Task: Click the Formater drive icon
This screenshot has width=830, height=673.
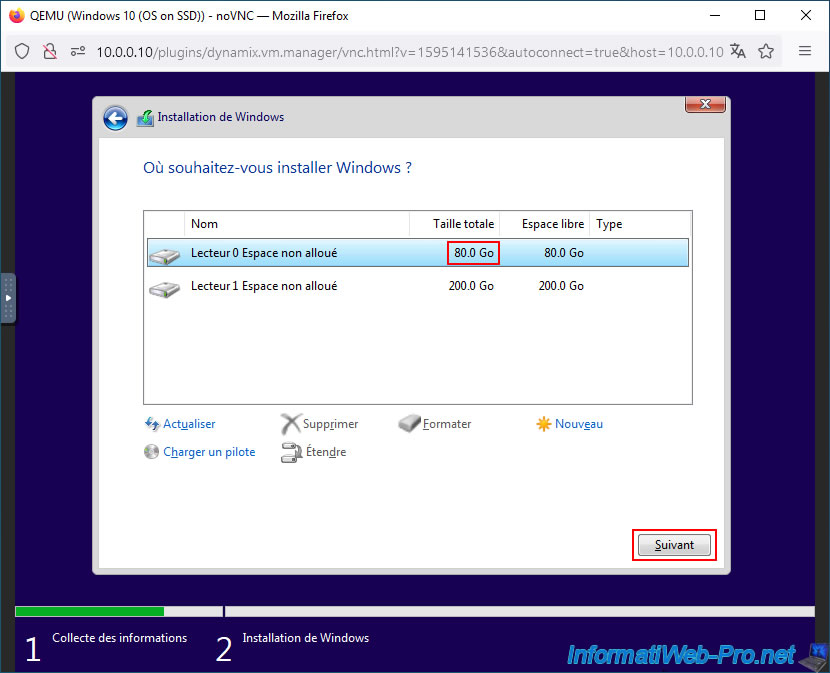Action: (x=409, y=423)
